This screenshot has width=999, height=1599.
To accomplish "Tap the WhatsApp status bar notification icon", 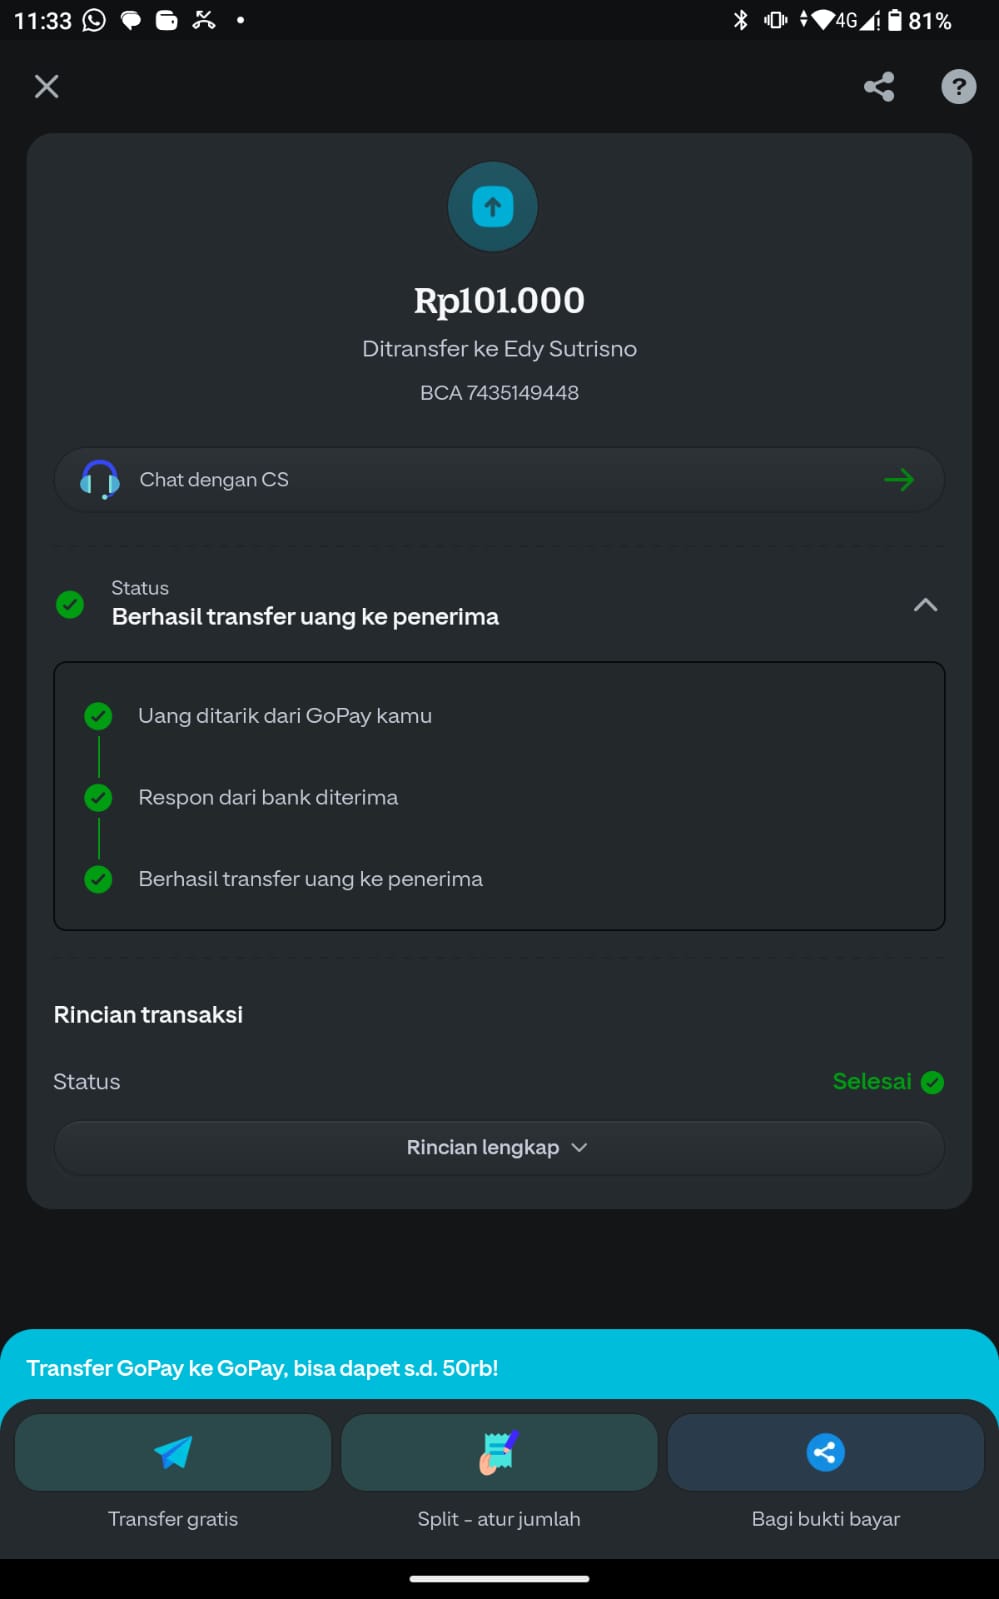I will pyautogui.click(x=94, y=20).
